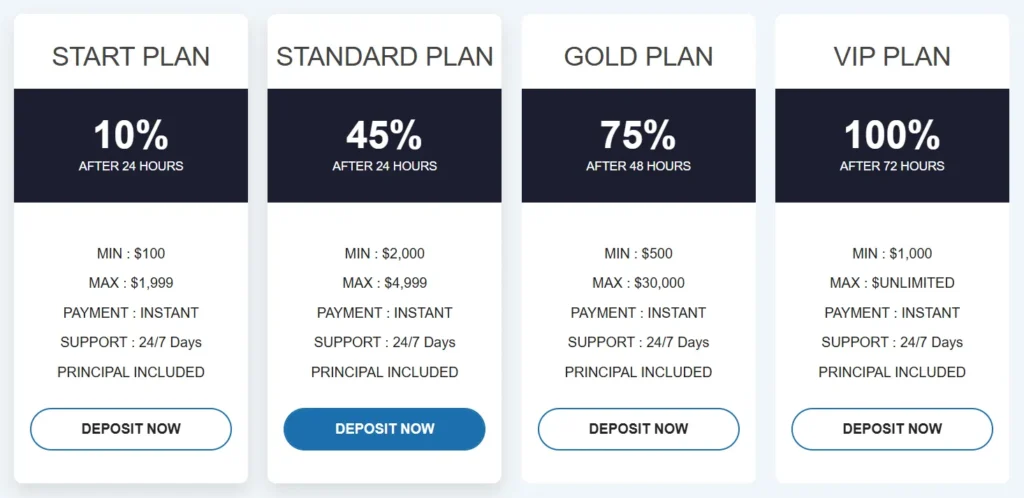1024x498 pixels.
Task: Click the MAX : $UNLIMITED text
Action: click(x=892, y=283)
